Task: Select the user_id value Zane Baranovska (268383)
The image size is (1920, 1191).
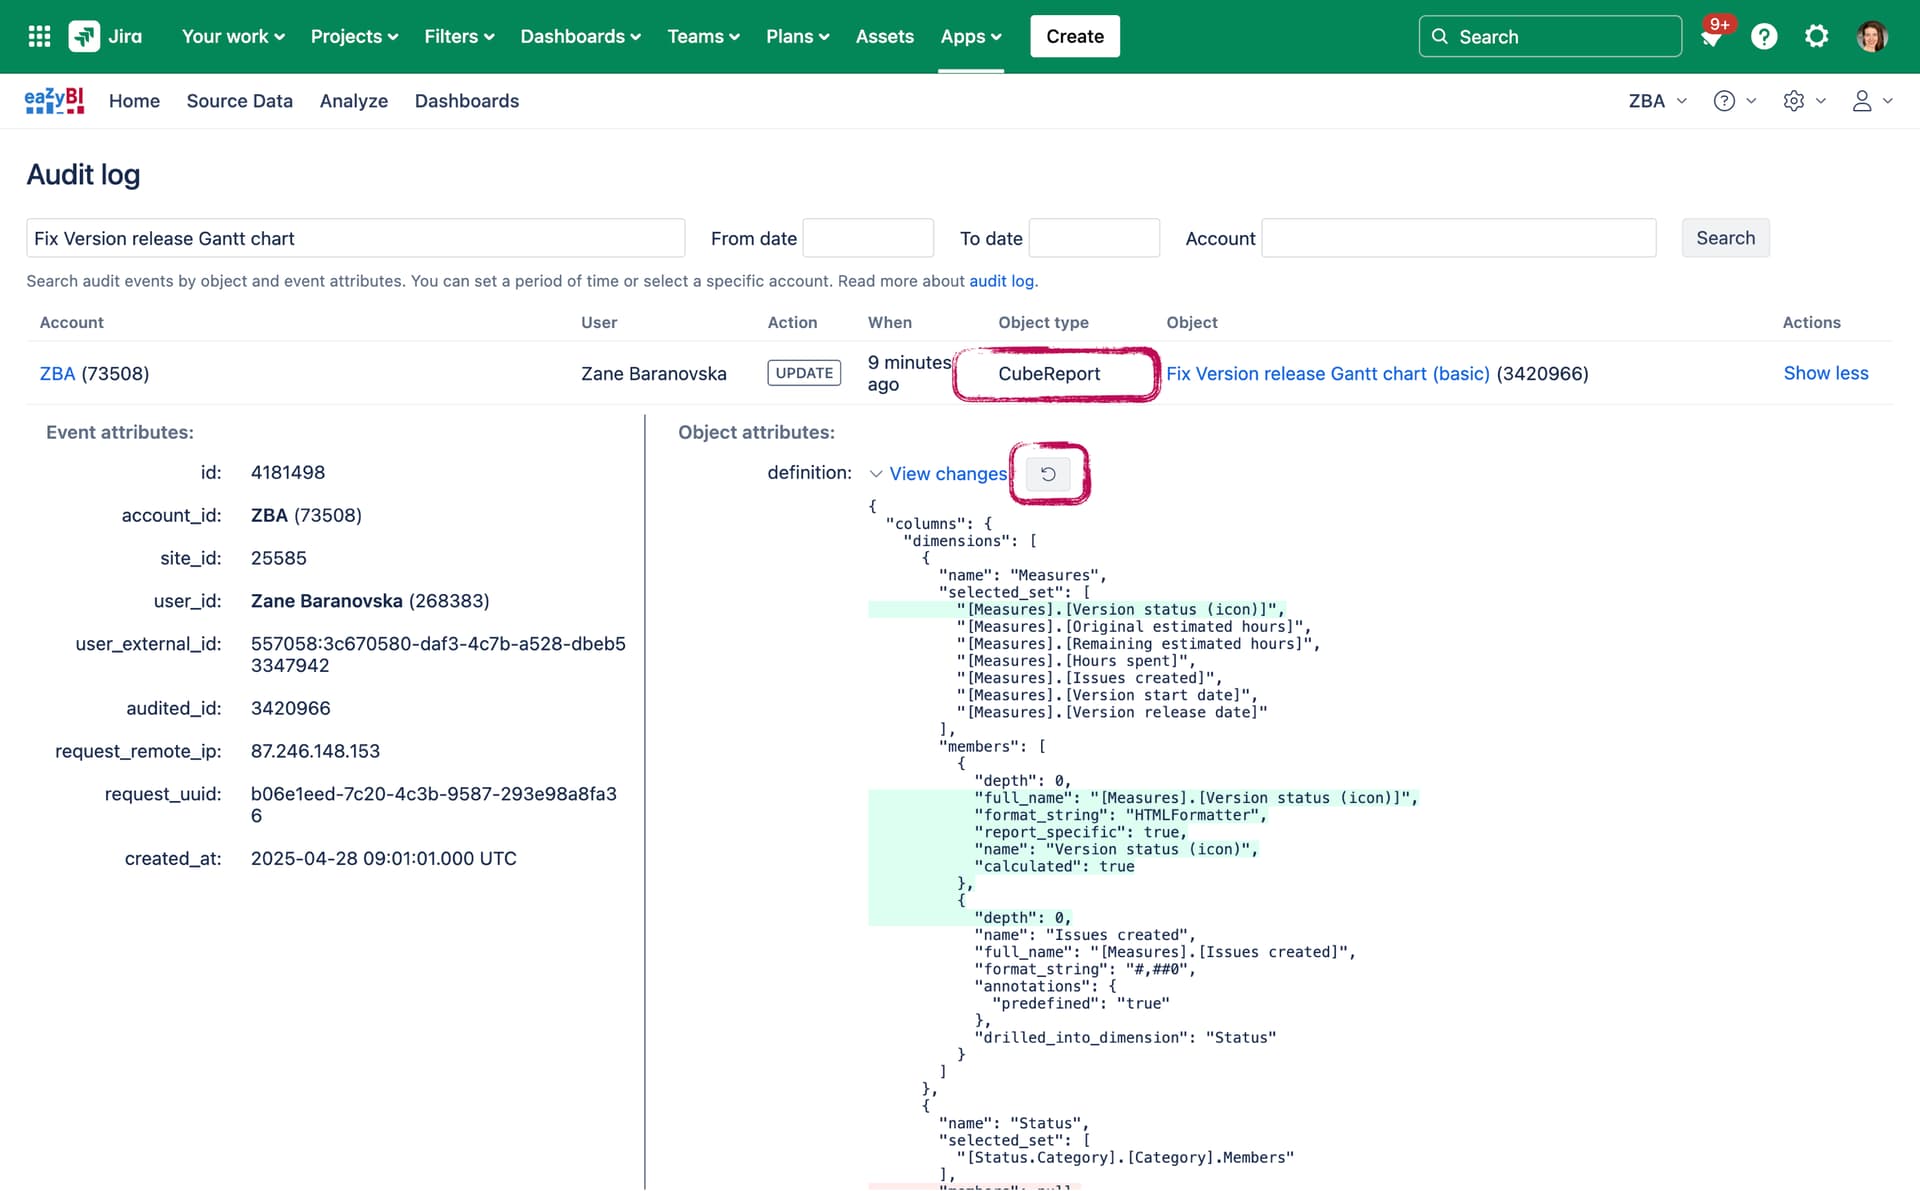Action: [x=370, y=601]
